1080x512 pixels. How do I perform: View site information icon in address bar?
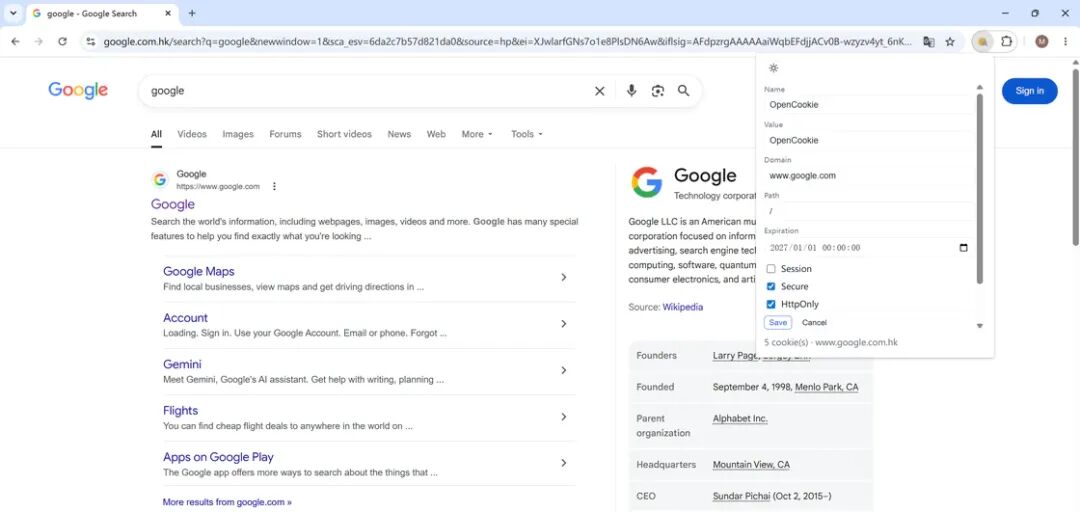pos(91,41)
